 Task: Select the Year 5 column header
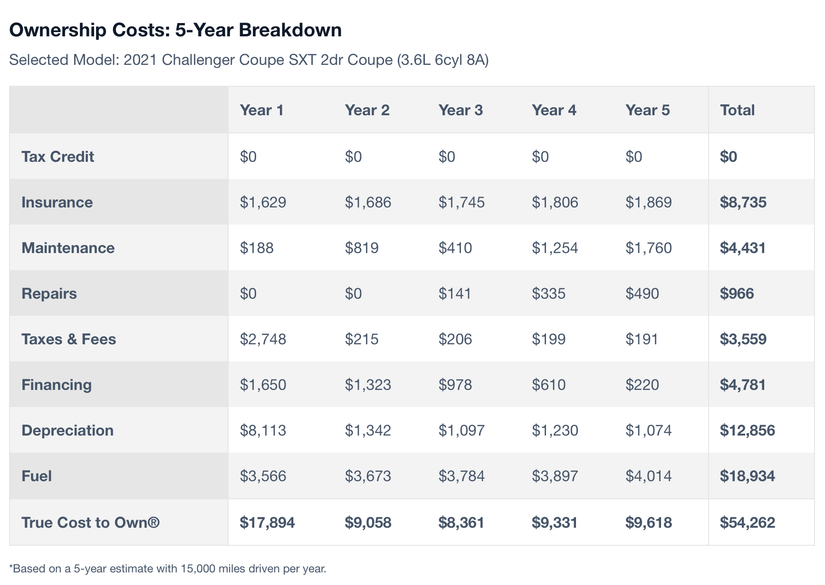point(648,110)
